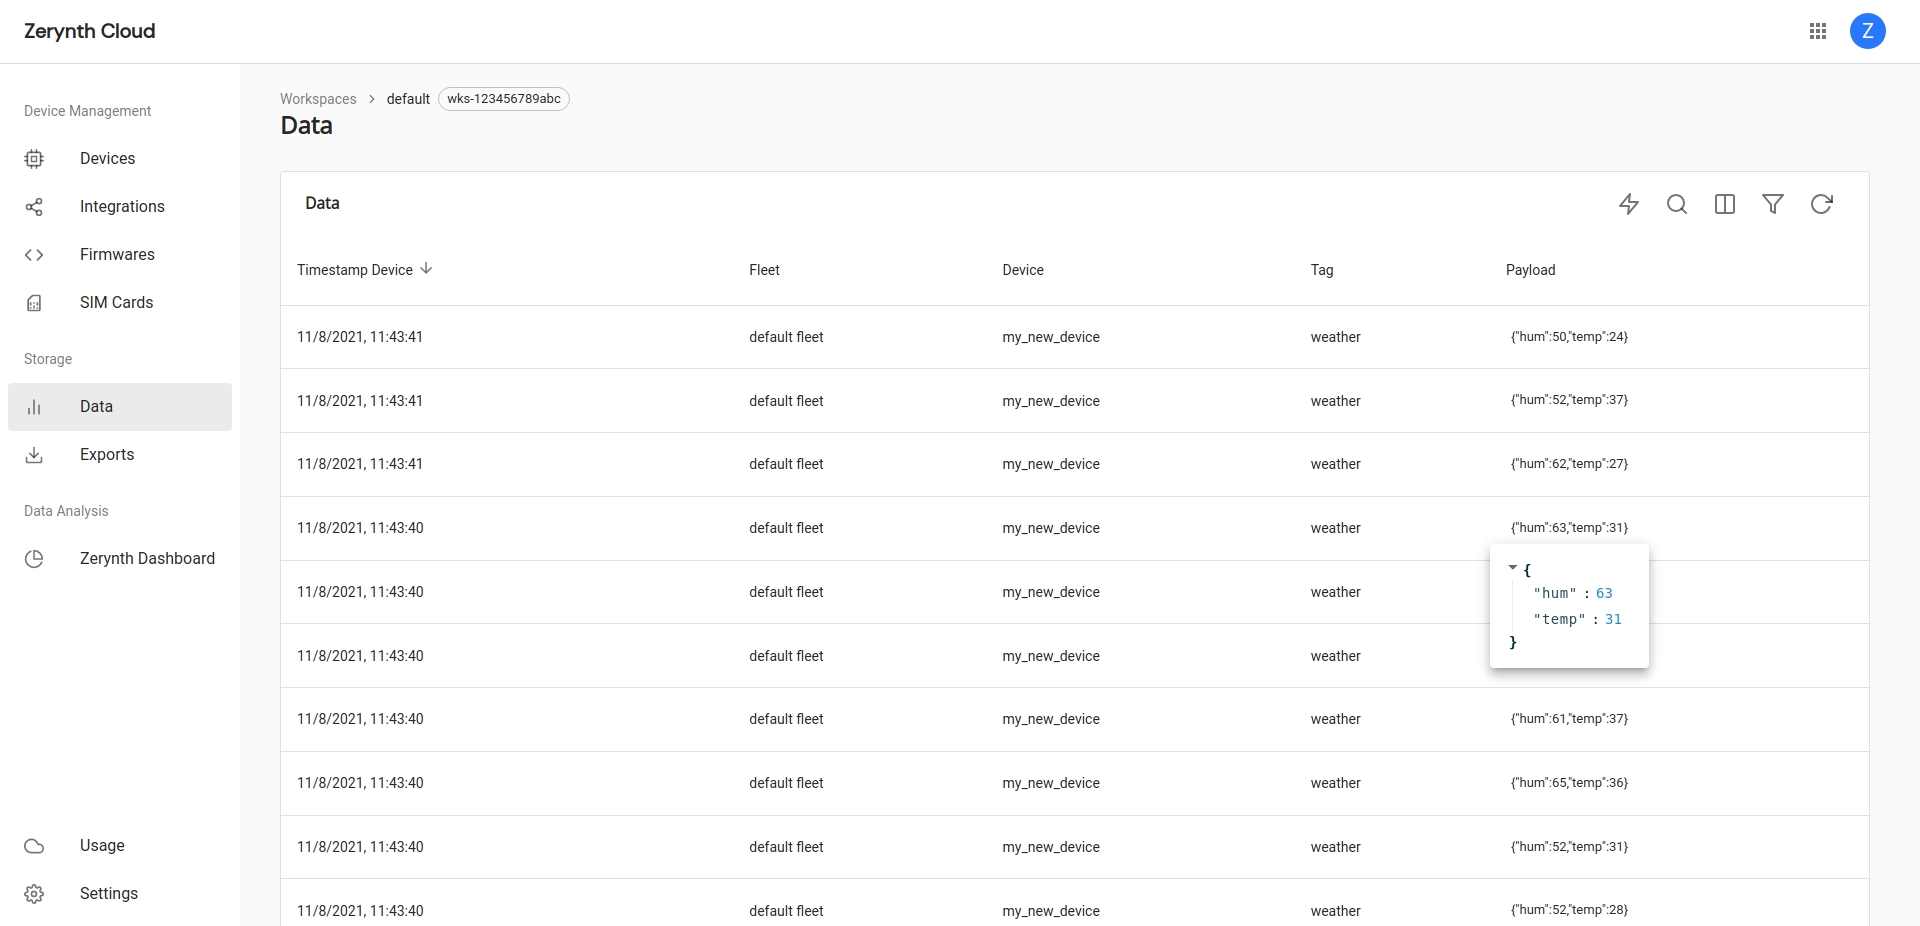Click payload {"hum":52,"temp":28}
Screen dimensions: 1920x926
point(1569,910)
